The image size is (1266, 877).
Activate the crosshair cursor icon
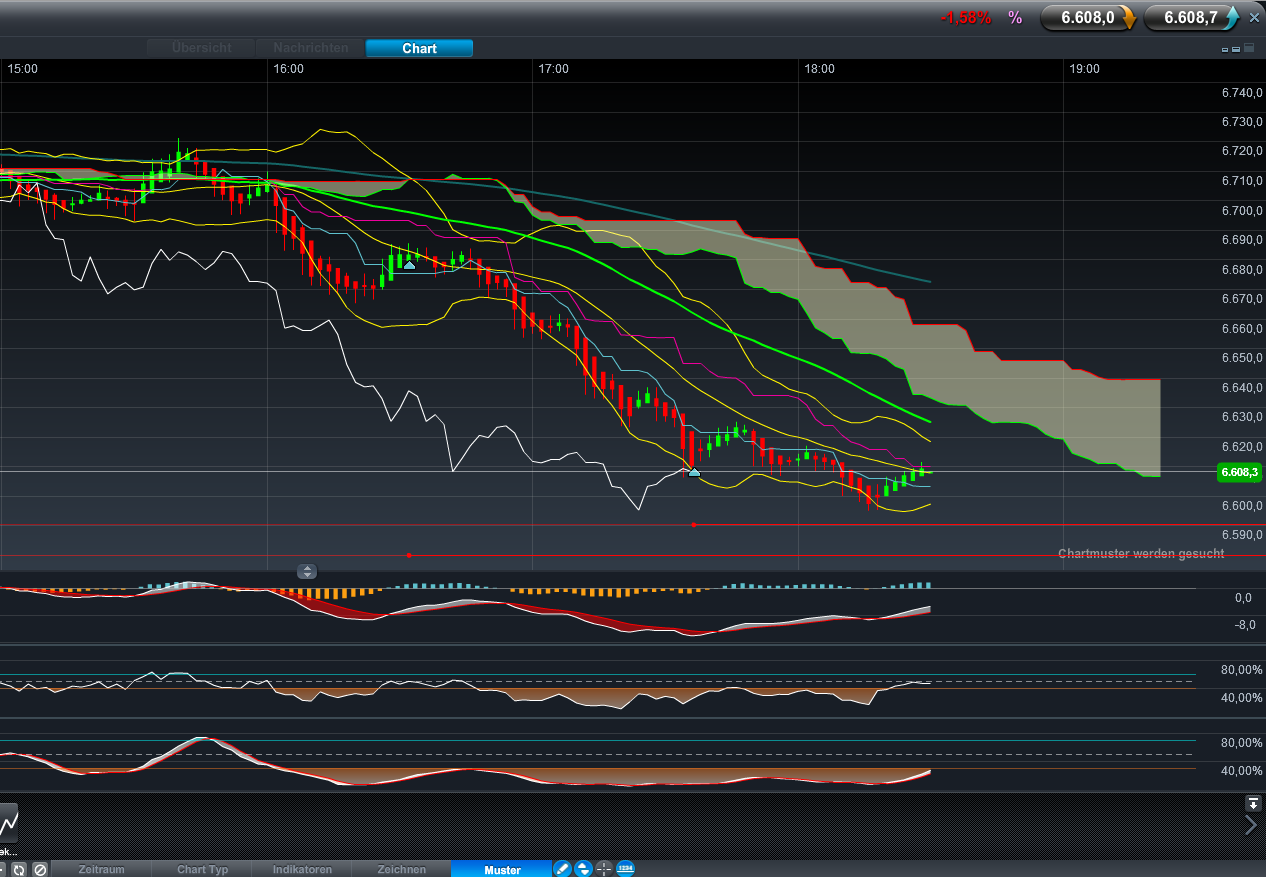604,869
